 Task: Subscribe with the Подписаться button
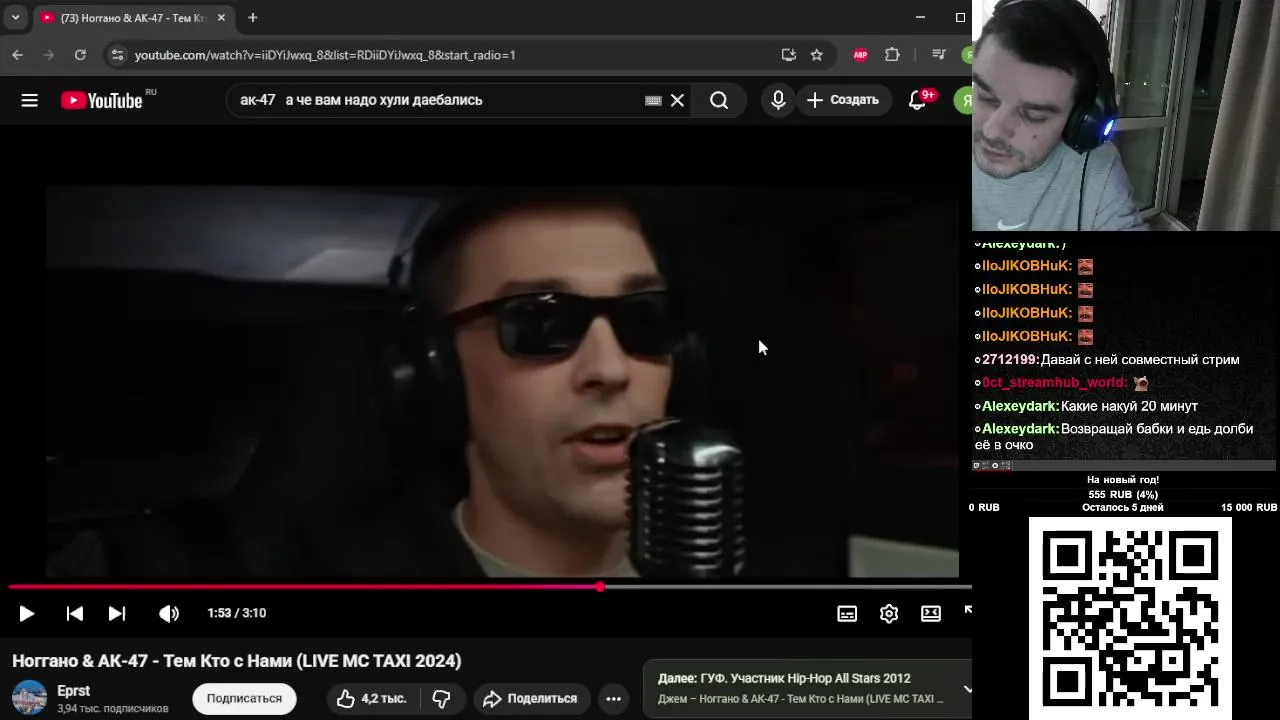244,698
